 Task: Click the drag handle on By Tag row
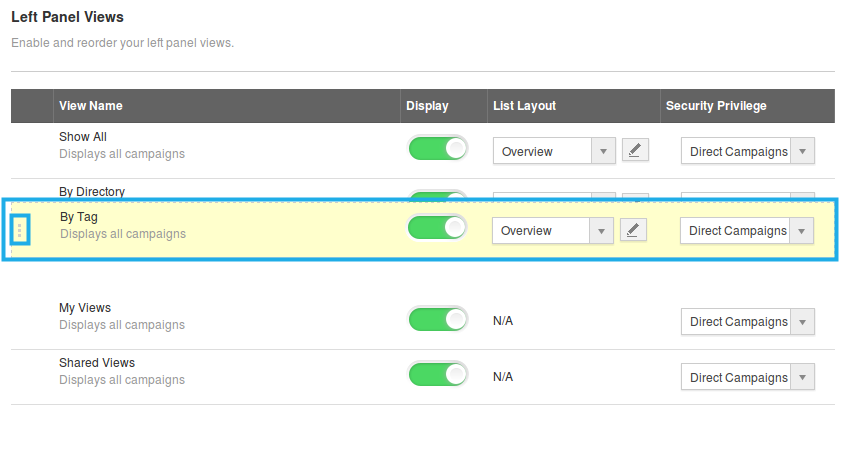tap(20, 230)
